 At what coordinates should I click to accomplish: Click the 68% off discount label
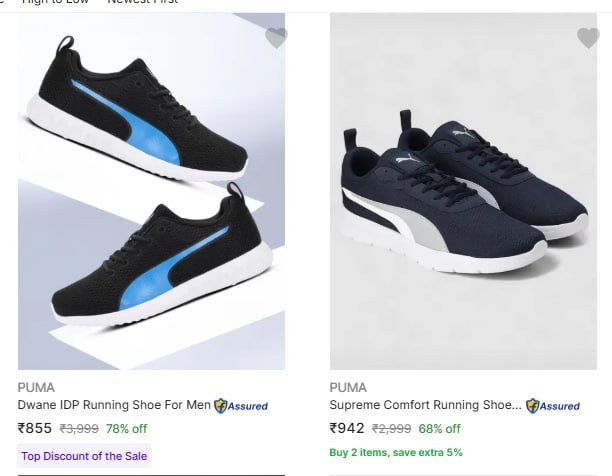tap(439, 429)
